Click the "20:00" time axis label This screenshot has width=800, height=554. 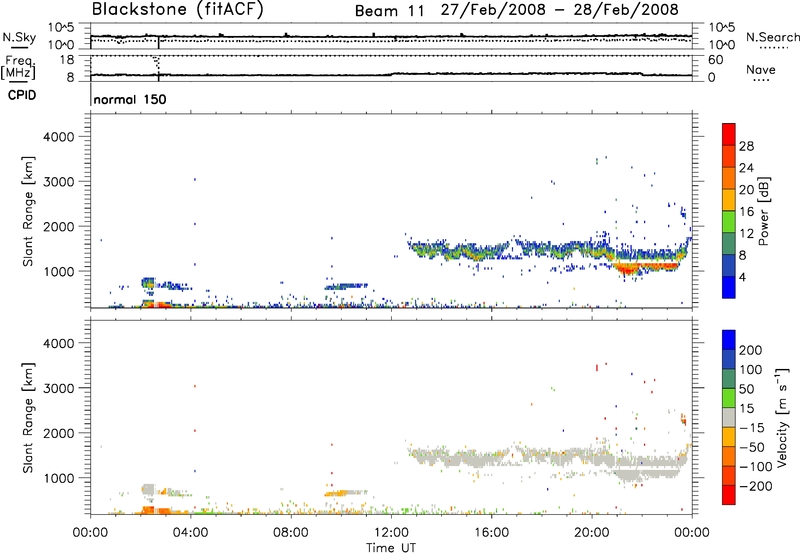tap(592, 533)
